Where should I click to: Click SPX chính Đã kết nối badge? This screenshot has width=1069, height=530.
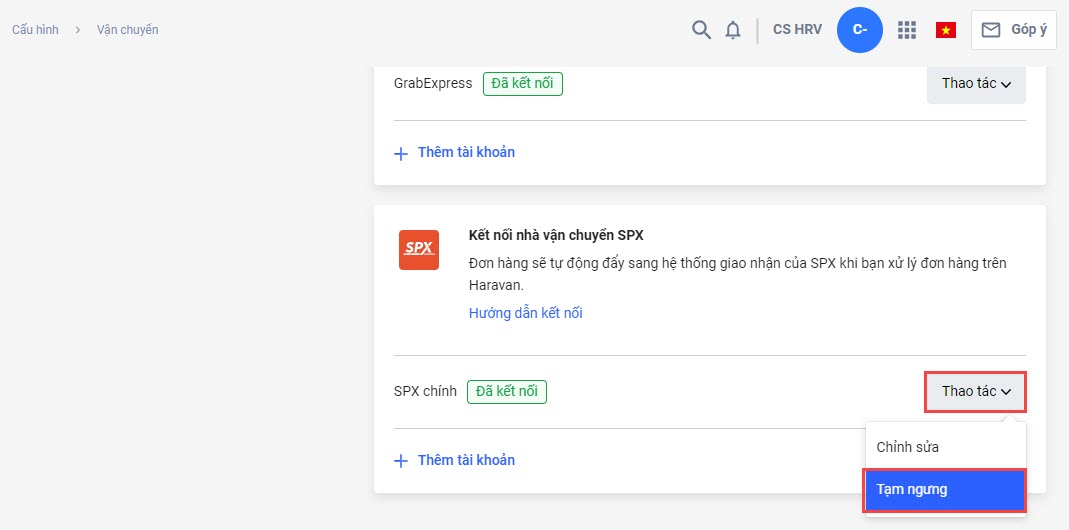[506, 391]
